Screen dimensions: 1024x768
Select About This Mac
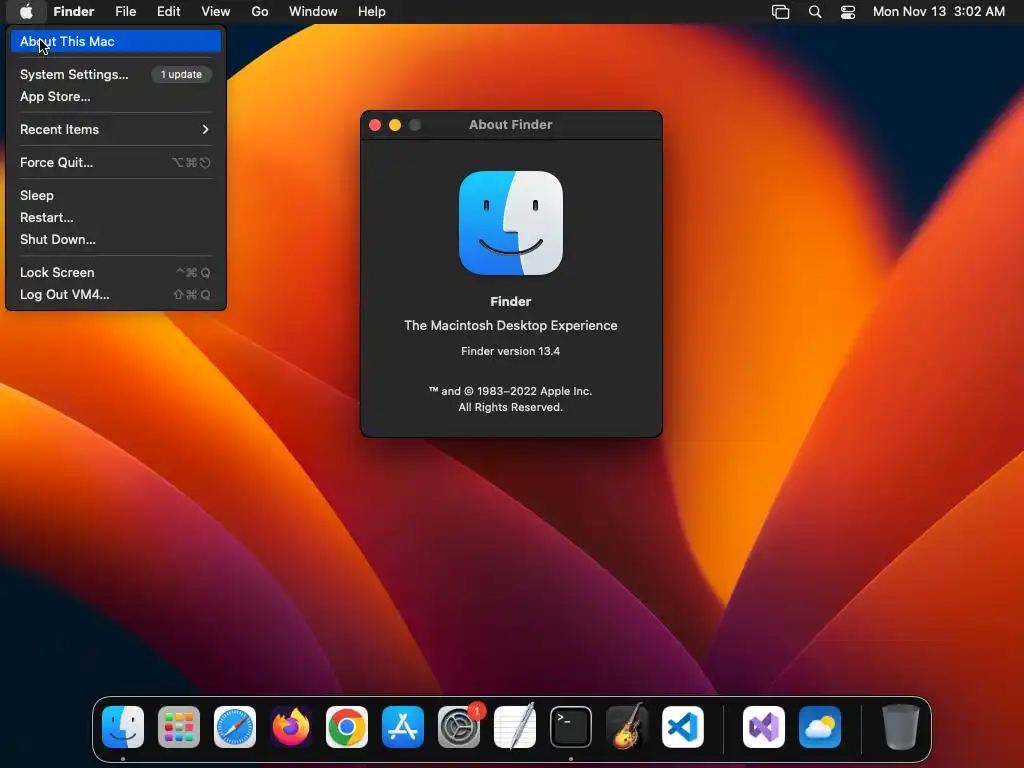[x=116, y=41]
